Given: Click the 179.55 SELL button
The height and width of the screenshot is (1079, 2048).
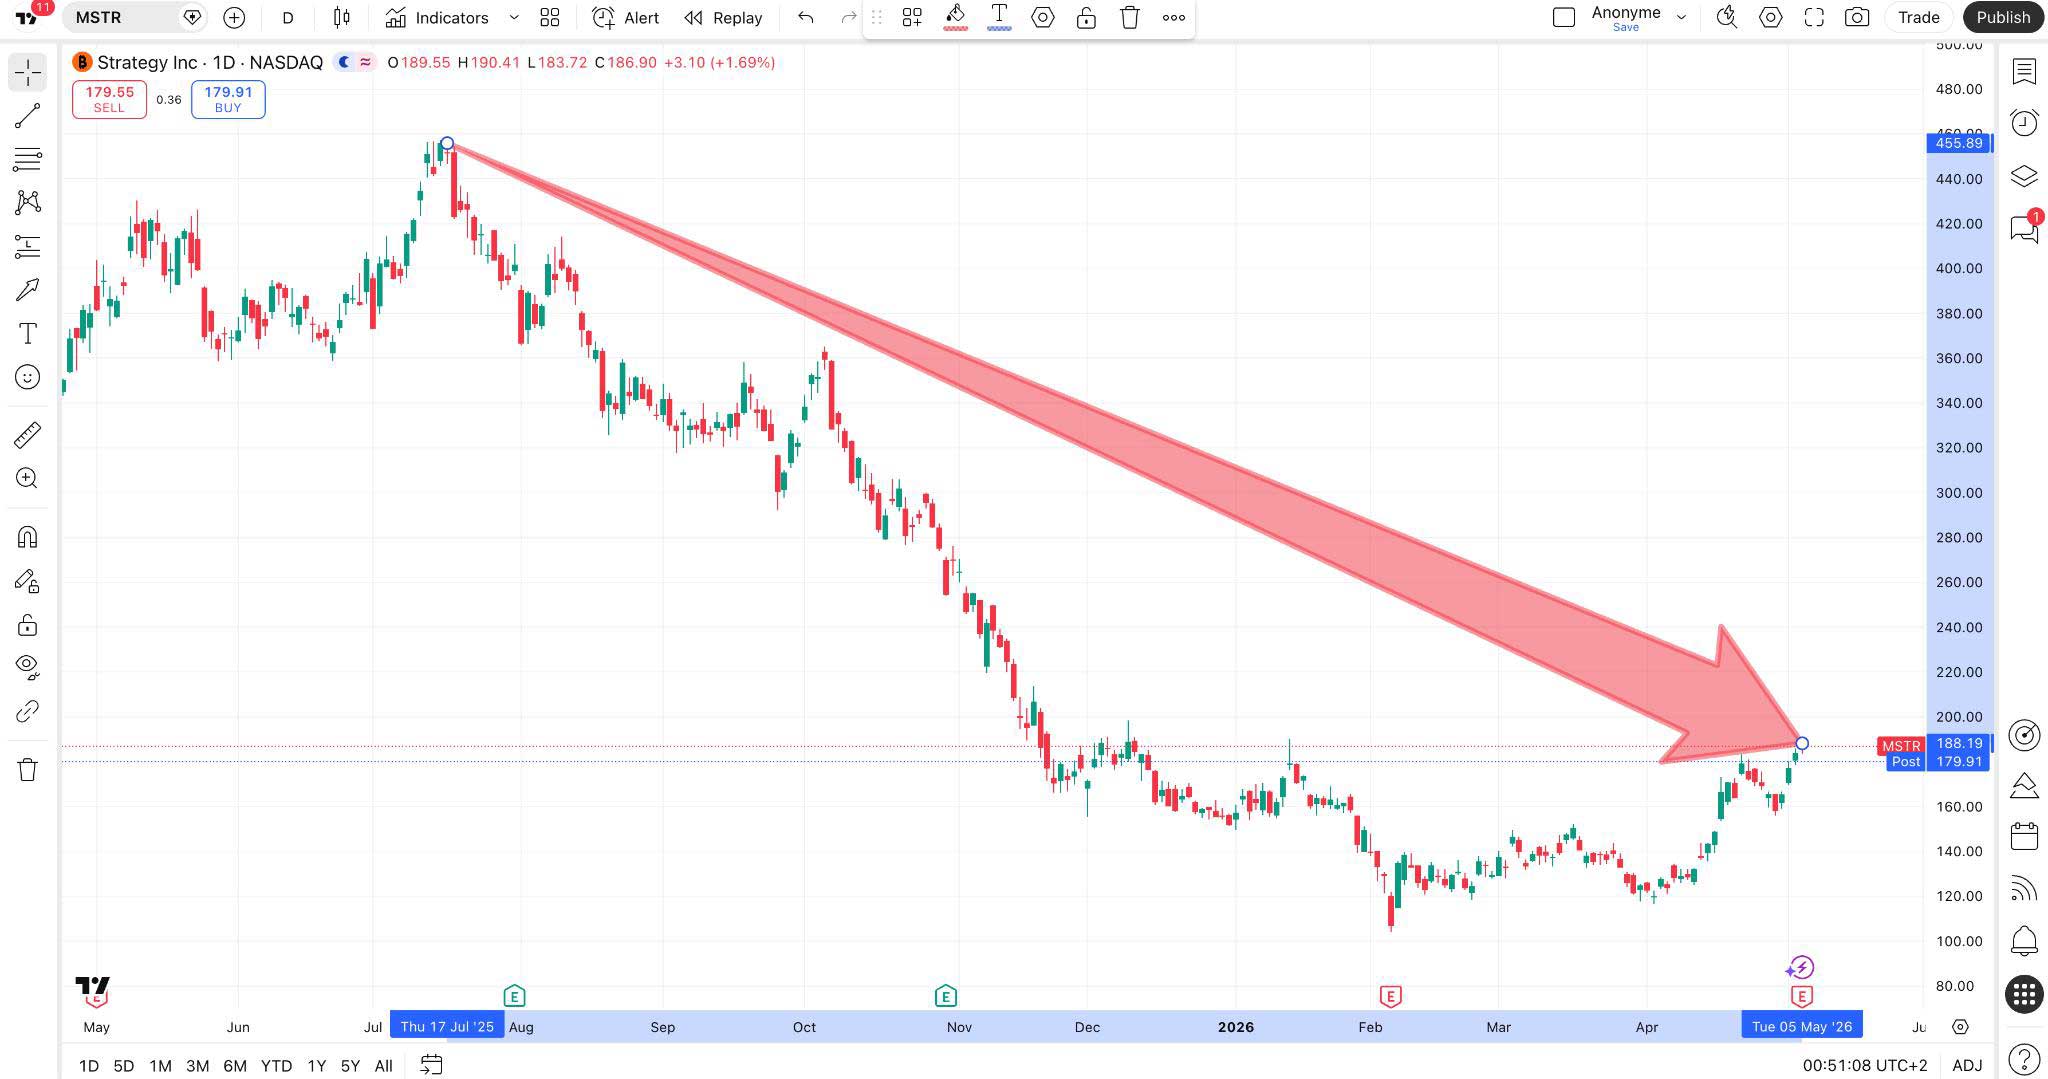Looking at the screenshot, I should click(x=109, y=99).
